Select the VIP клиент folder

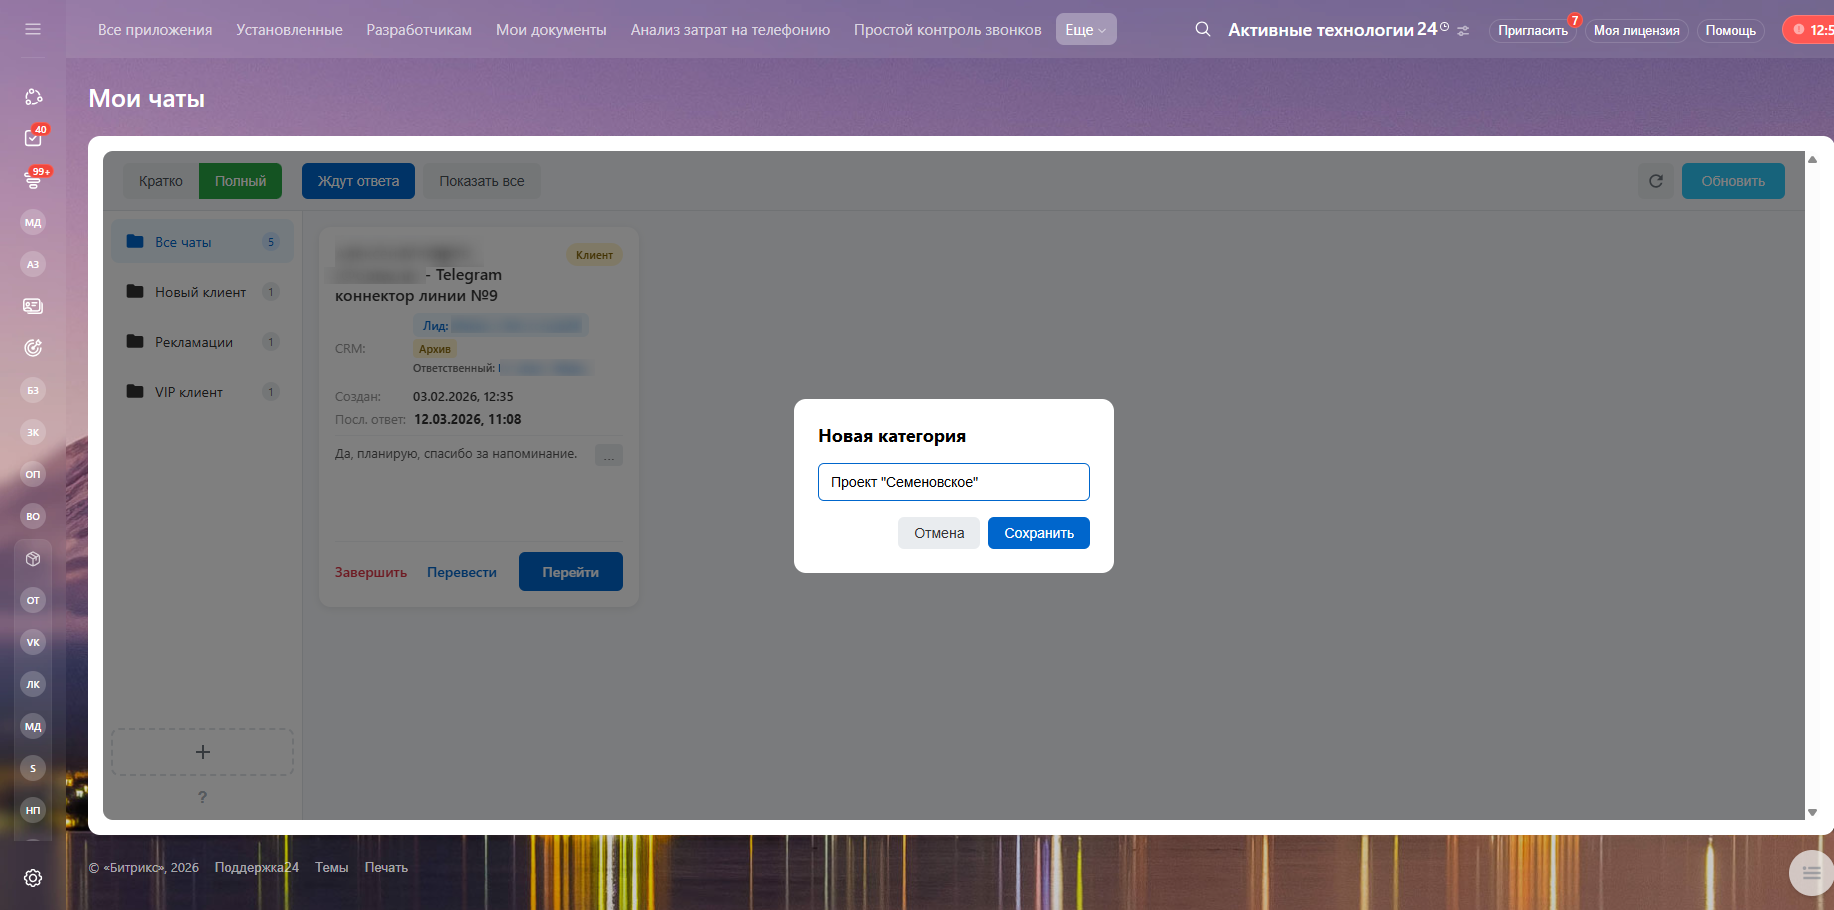[x=189, y=392]
